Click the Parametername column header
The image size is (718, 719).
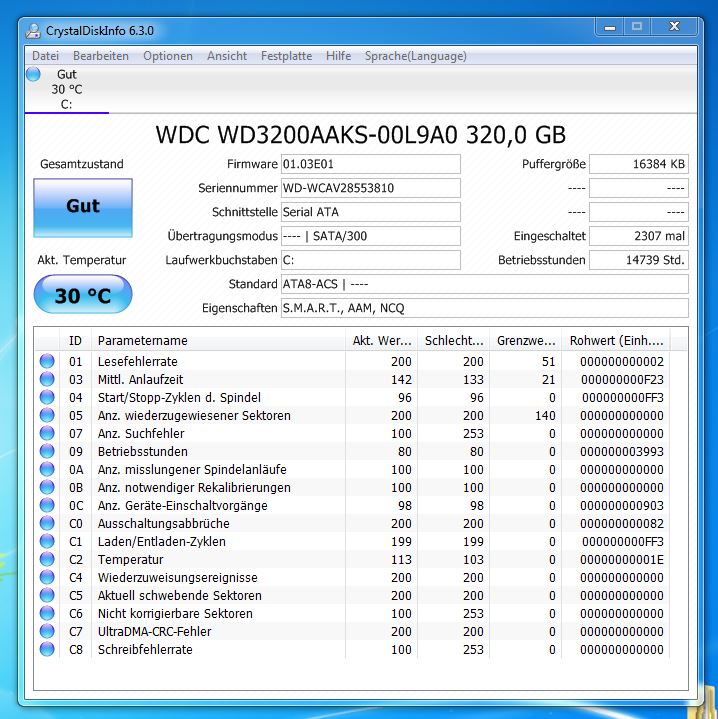coord(218,340)
